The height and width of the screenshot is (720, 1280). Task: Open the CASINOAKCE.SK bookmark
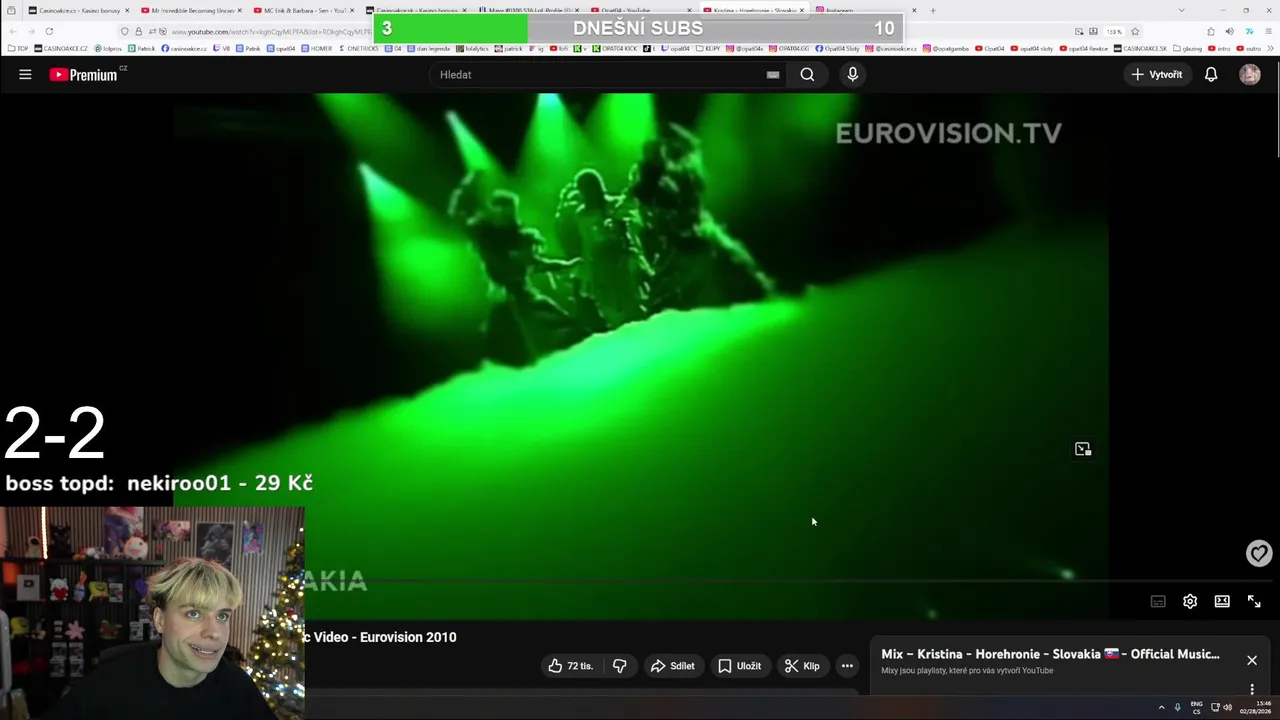[x=1141, y=48]
